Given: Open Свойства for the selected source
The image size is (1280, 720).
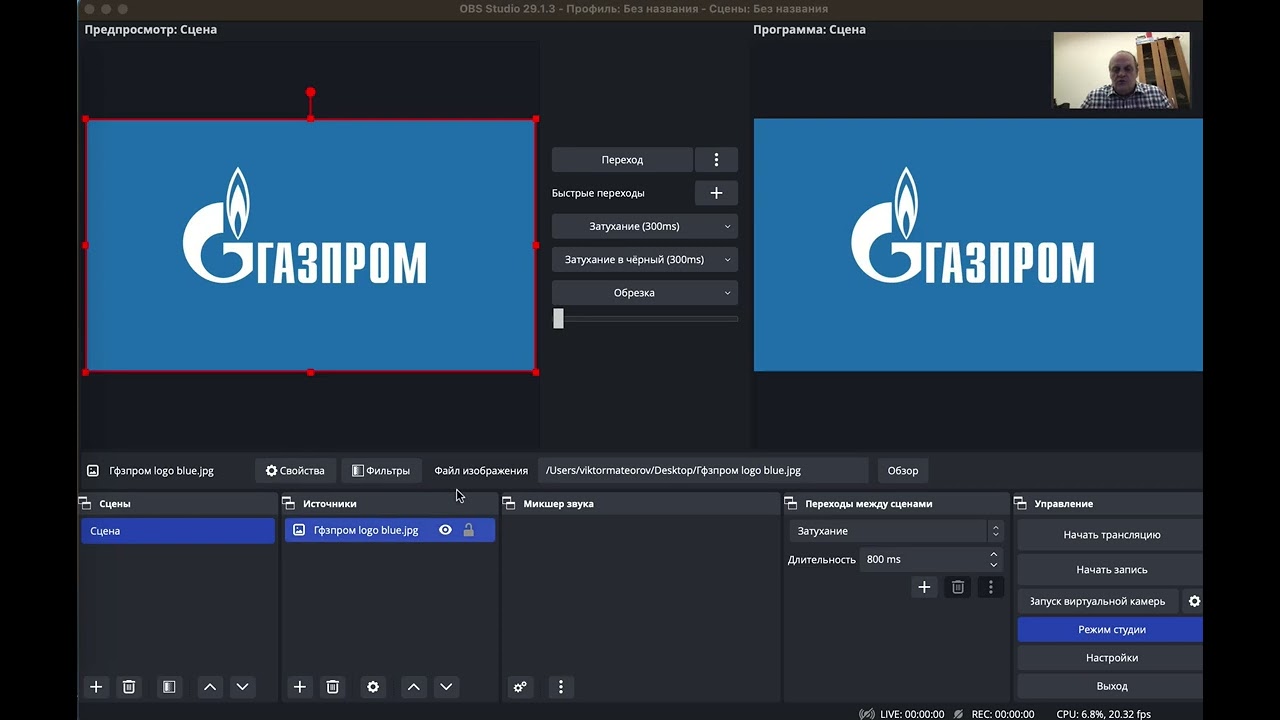Looking at the screenshot, I should (295, 471).
